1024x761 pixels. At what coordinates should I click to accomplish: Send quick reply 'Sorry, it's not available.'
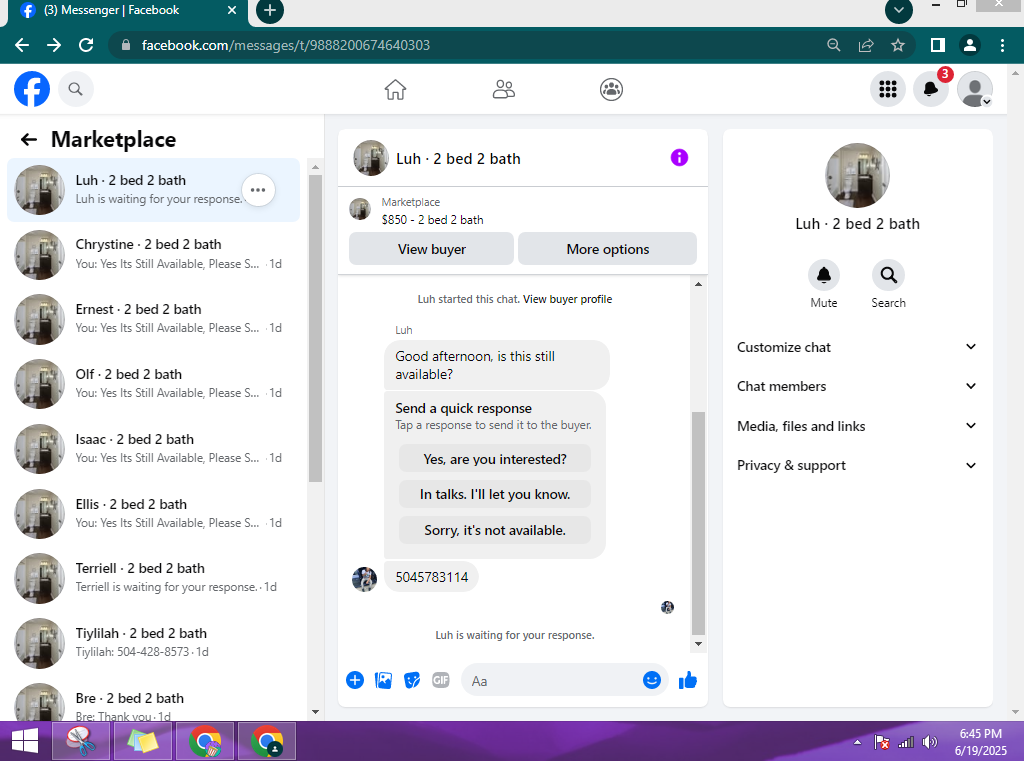(495, 530)
